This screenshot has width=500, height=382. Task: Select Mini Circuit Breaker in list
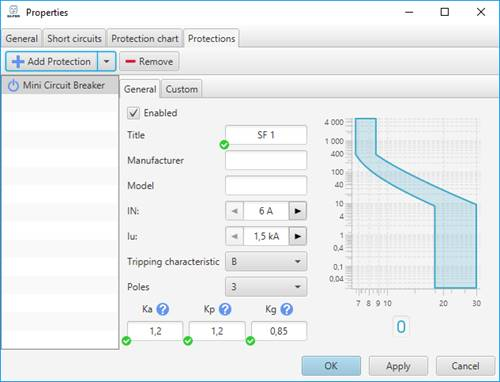[x=60, y=85]
